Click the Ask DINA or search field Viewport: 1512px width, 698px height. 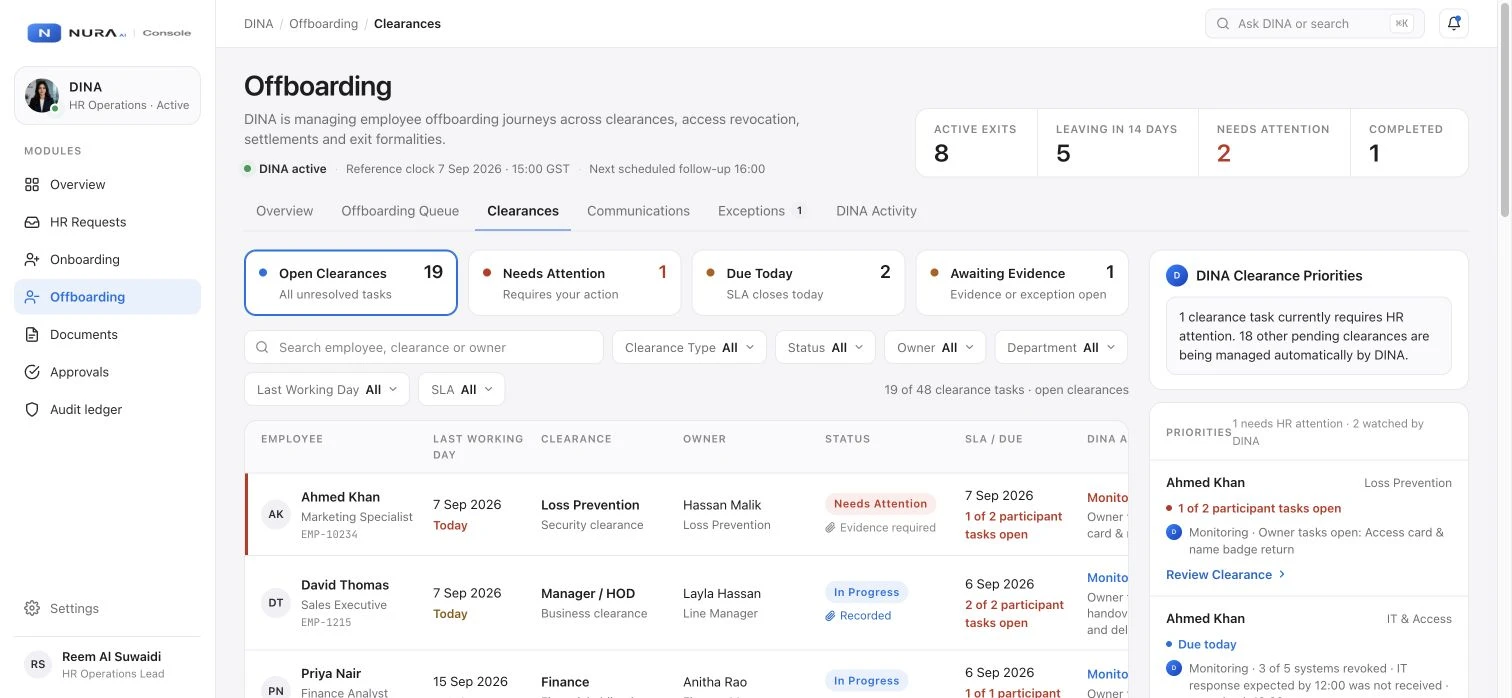[1315, 24]
